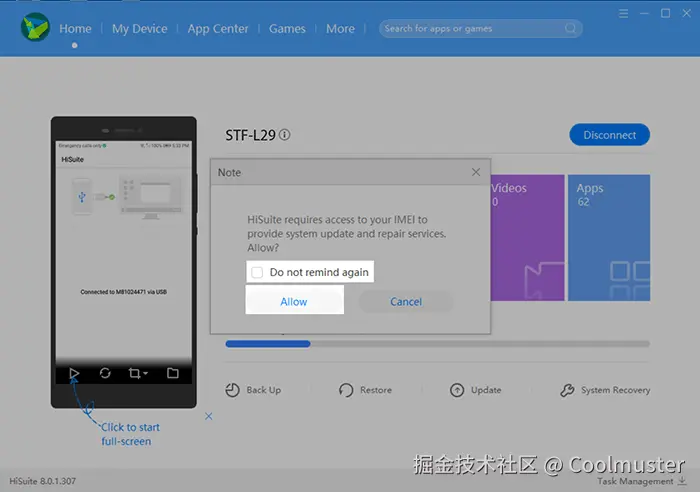Minimize the HiSuite window
This screenshot has width=700, height=492.
coord(644,13)
